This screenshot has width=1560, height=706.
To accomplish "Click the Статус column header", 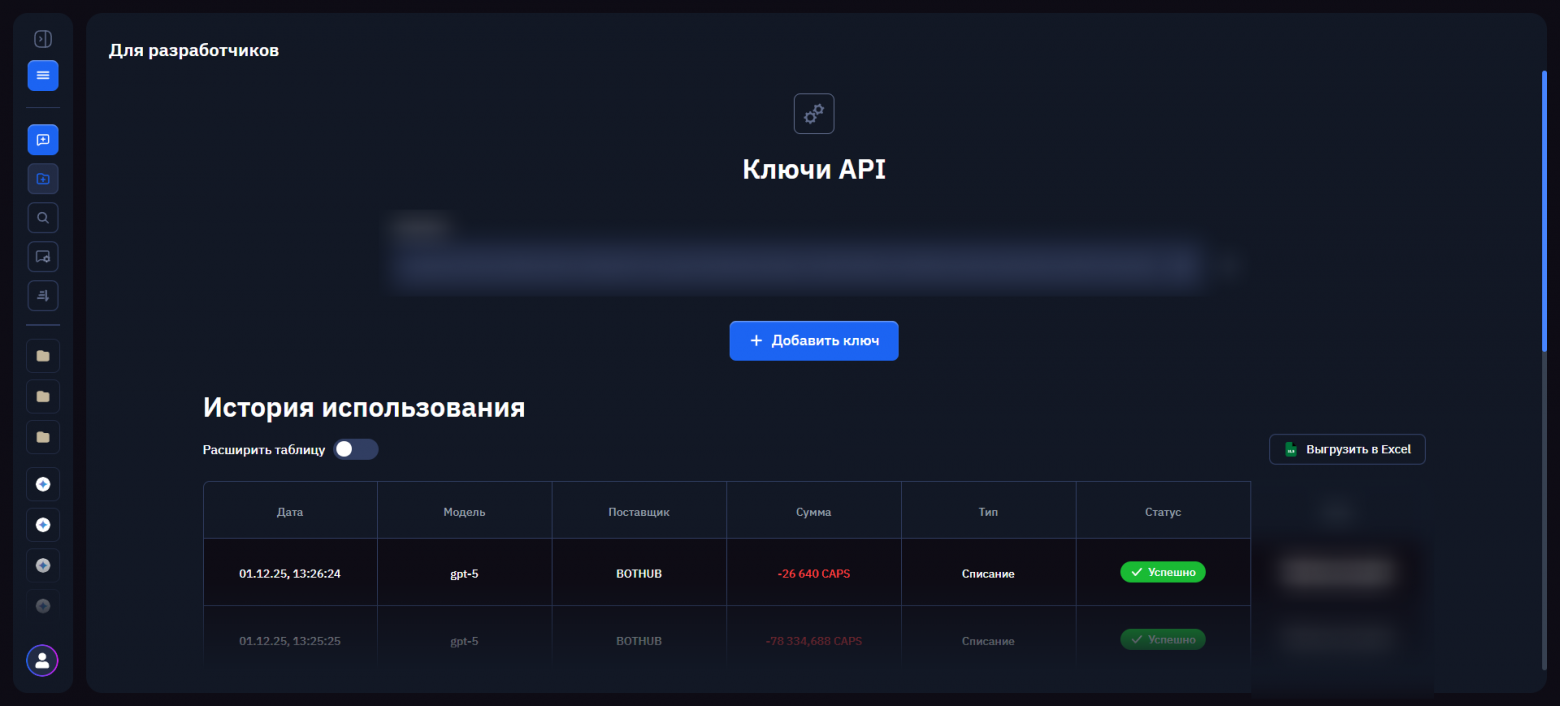I will [1163, 510].
